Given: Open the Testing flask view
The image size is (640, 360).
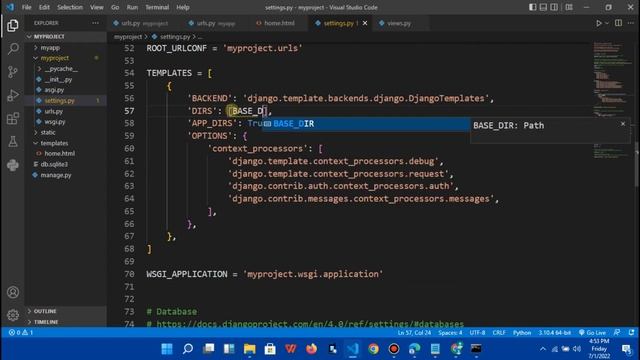Looking at the screenshot, I should coord(13,142).
